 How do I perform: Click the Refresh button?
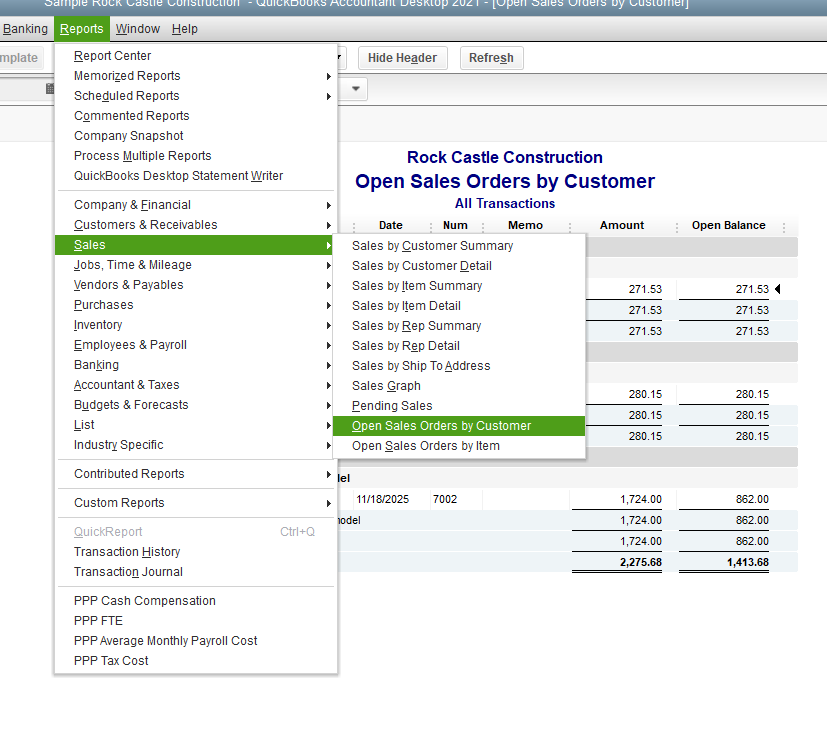click(491, 58)
